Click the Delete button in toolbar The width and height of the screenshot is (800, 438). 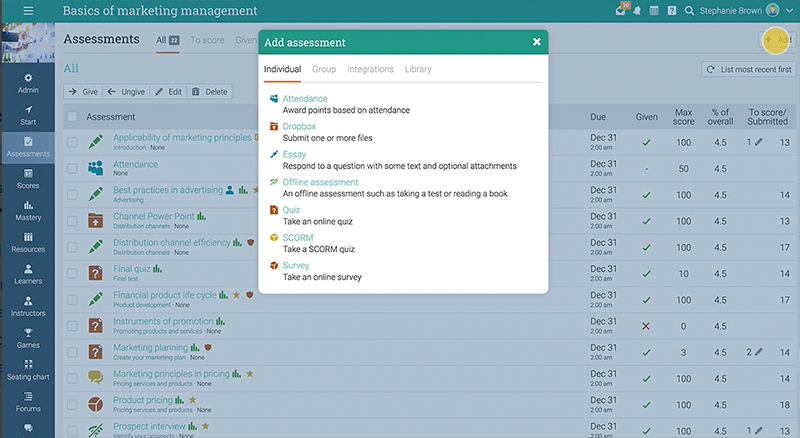[209, 91]
